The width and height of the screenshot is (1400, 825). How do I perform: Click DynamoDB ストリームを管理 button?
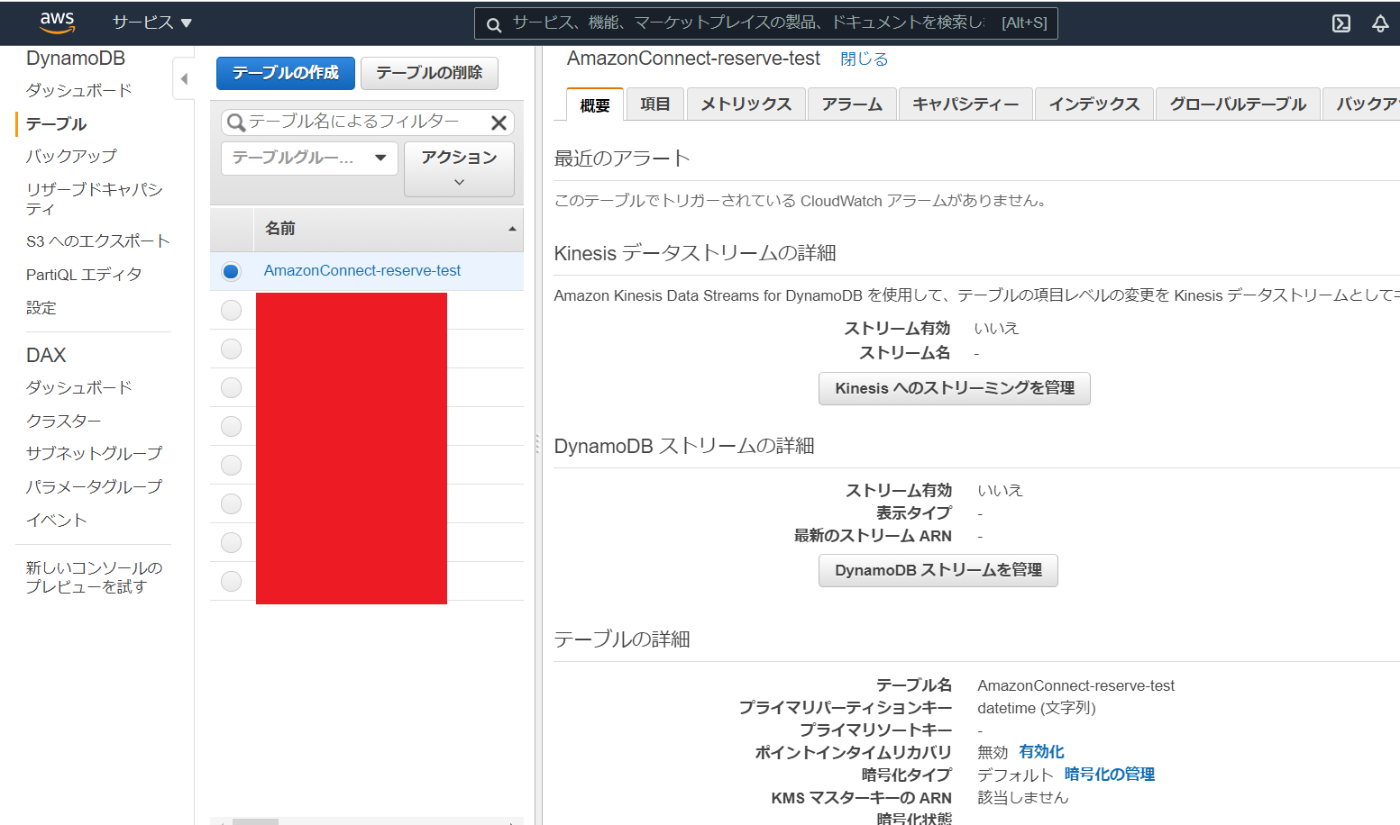938,570
